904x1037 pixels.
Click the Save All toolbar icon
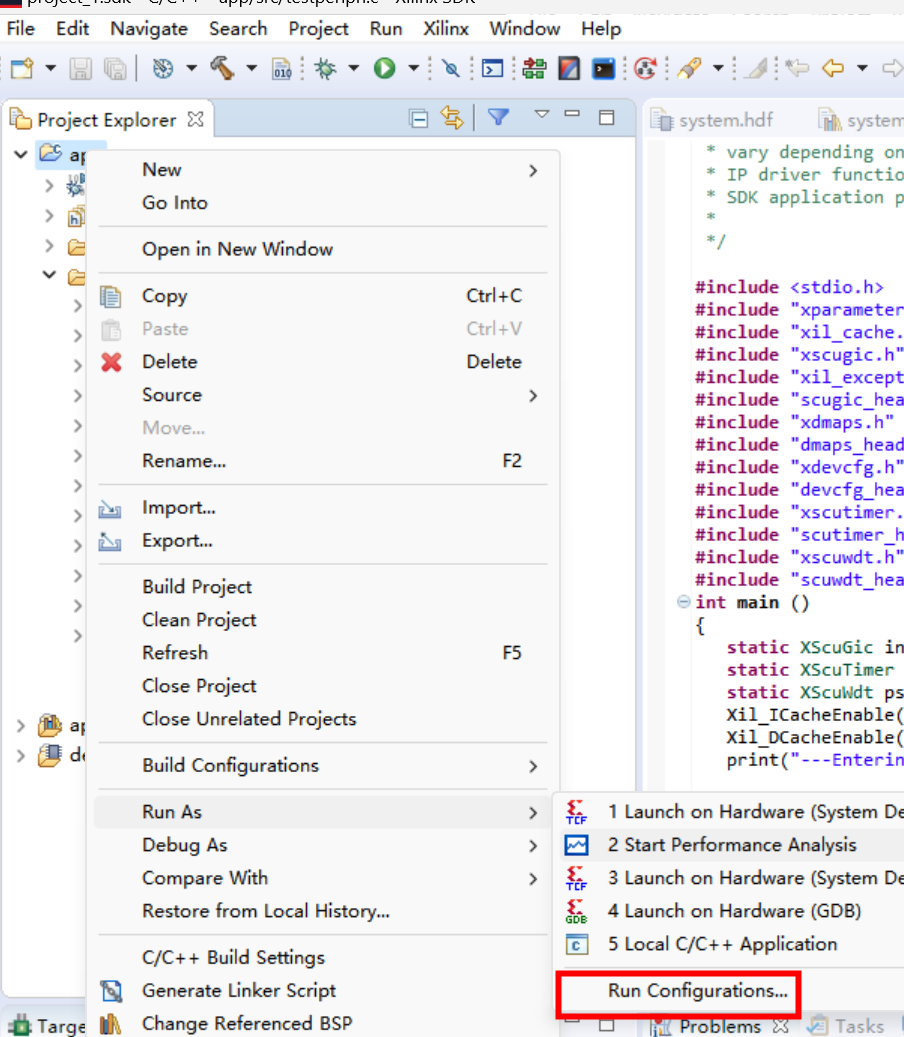click(x=115, y=68)
